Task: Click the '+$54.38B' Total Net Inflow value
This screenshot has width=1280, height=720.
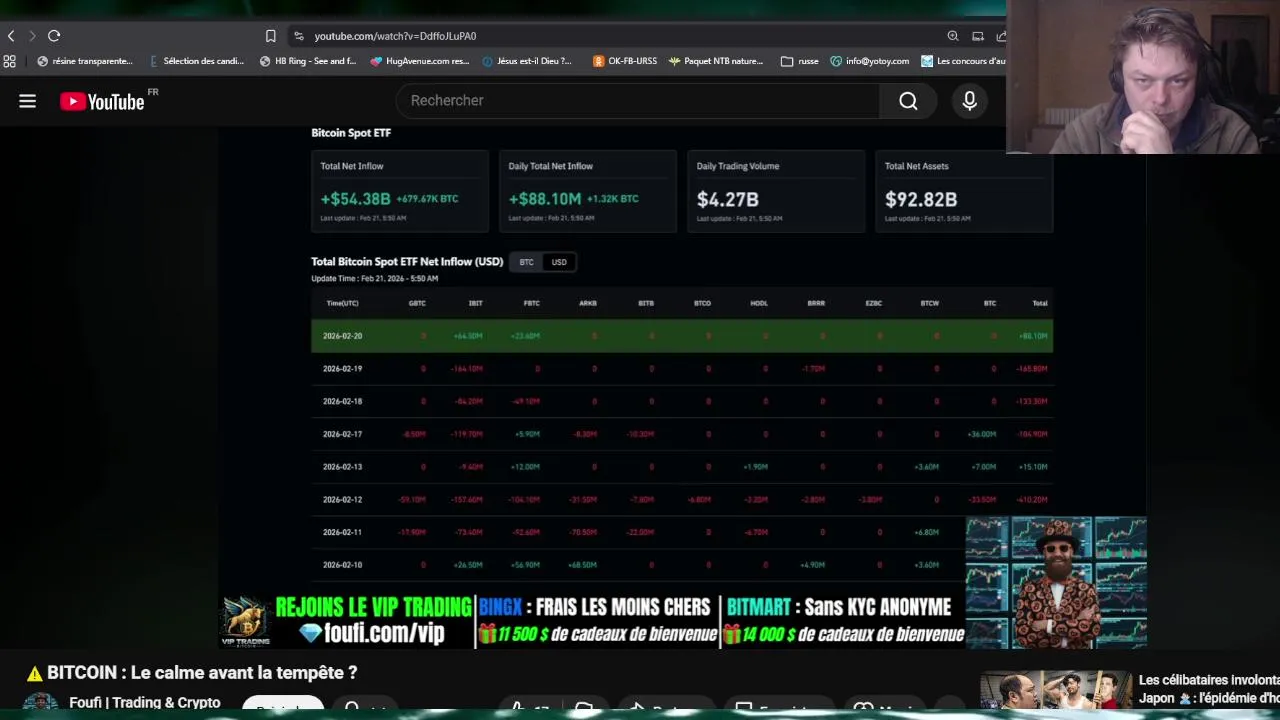Action: (x=355, y=199)
